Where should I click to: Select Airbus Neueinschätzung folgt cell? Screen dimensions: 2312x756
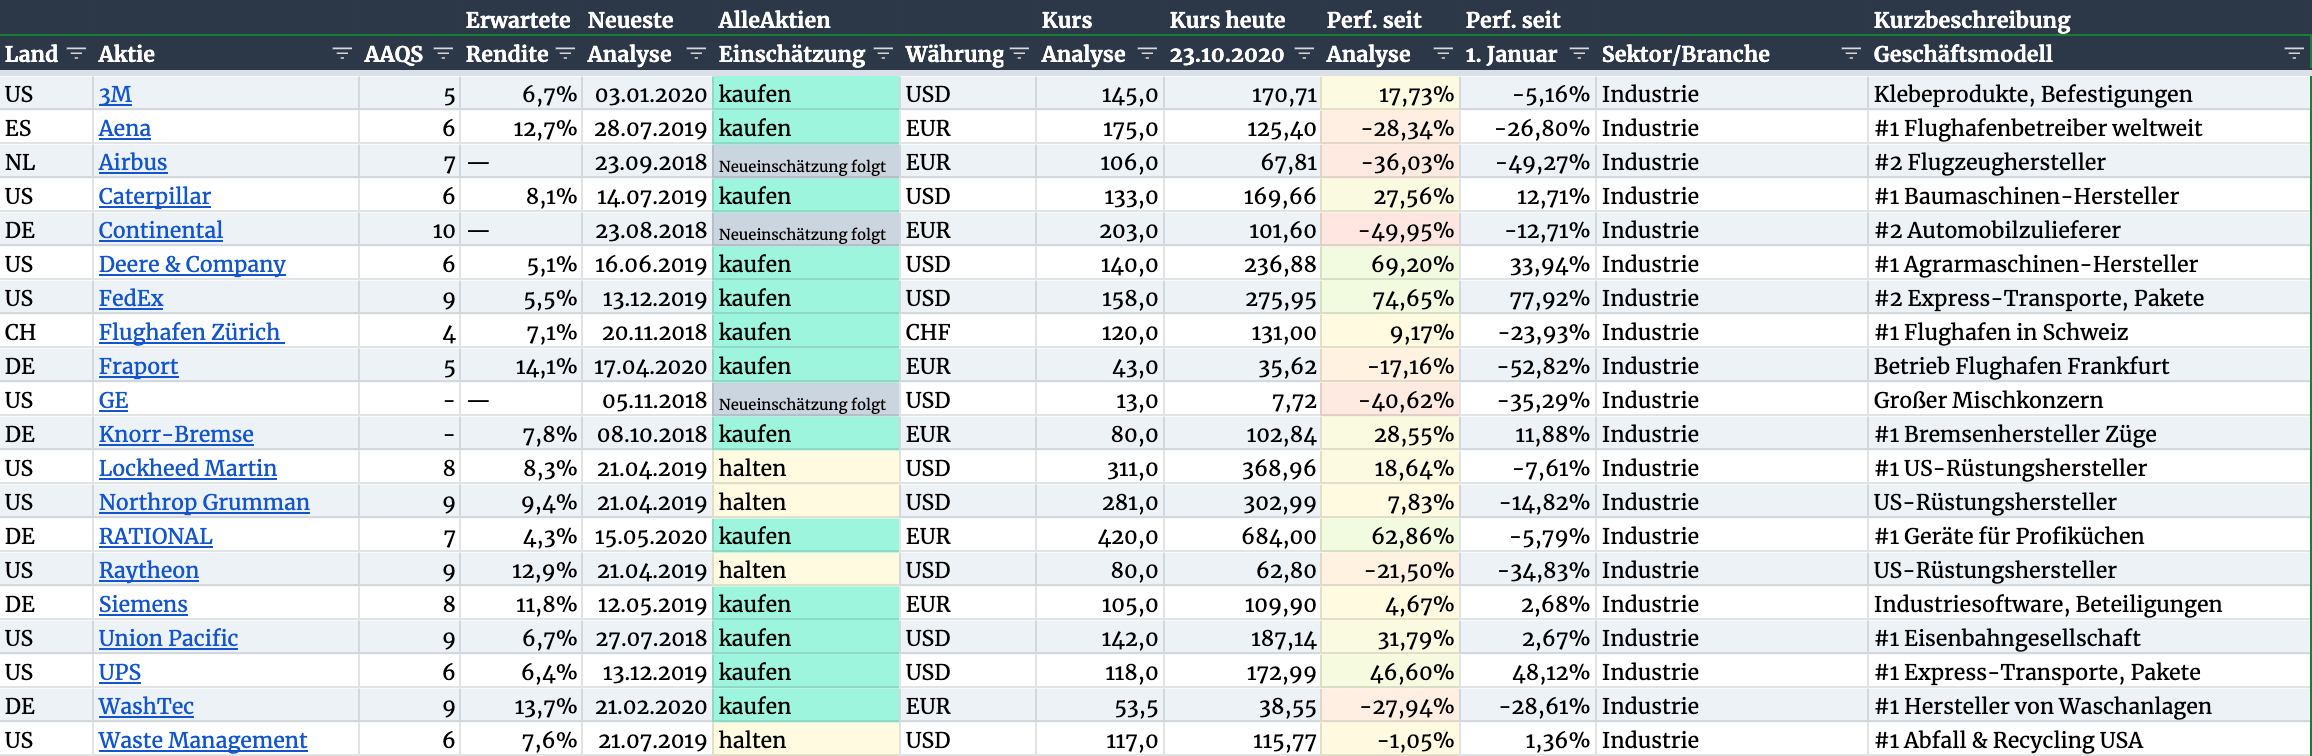click(806, 162)
